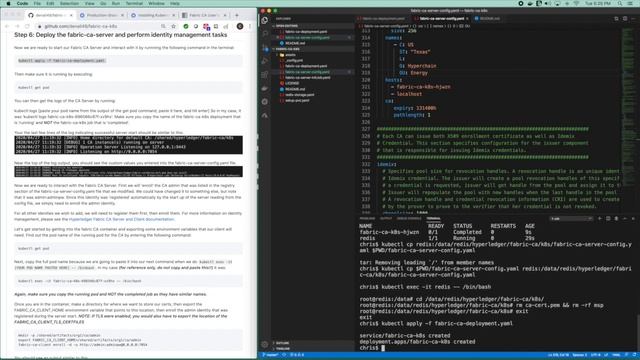The height and width of the screenshot is (360, 640).
Task: Open the editor More Actions icon
Action: [633, 18]
